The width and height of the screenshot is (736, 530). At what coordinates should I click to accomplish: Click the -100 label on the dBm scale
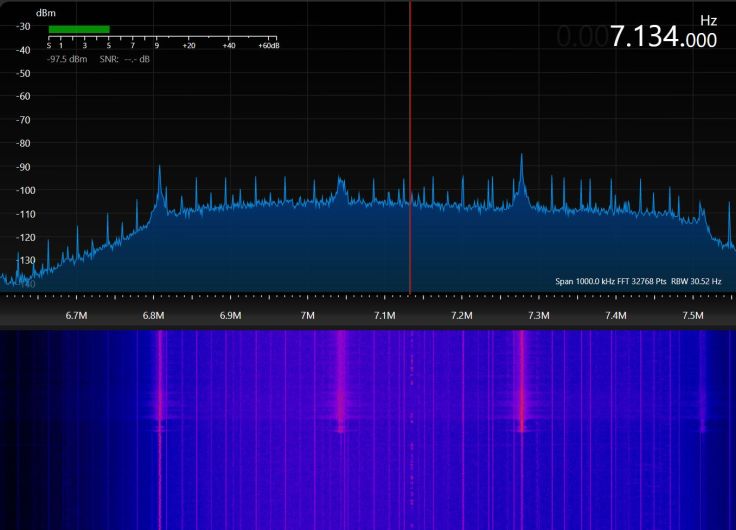(20, 190)
